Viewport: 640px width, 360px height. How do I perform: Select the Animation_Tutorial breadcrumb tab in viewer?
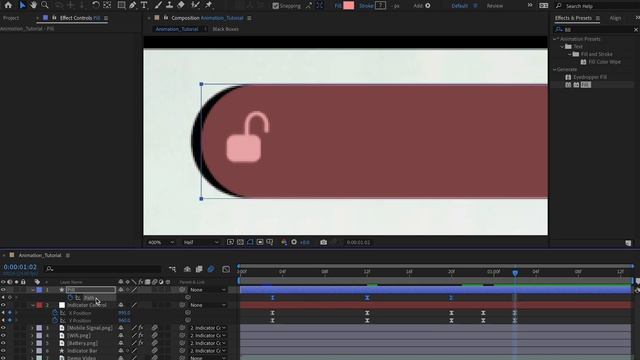tap(177, 29)
